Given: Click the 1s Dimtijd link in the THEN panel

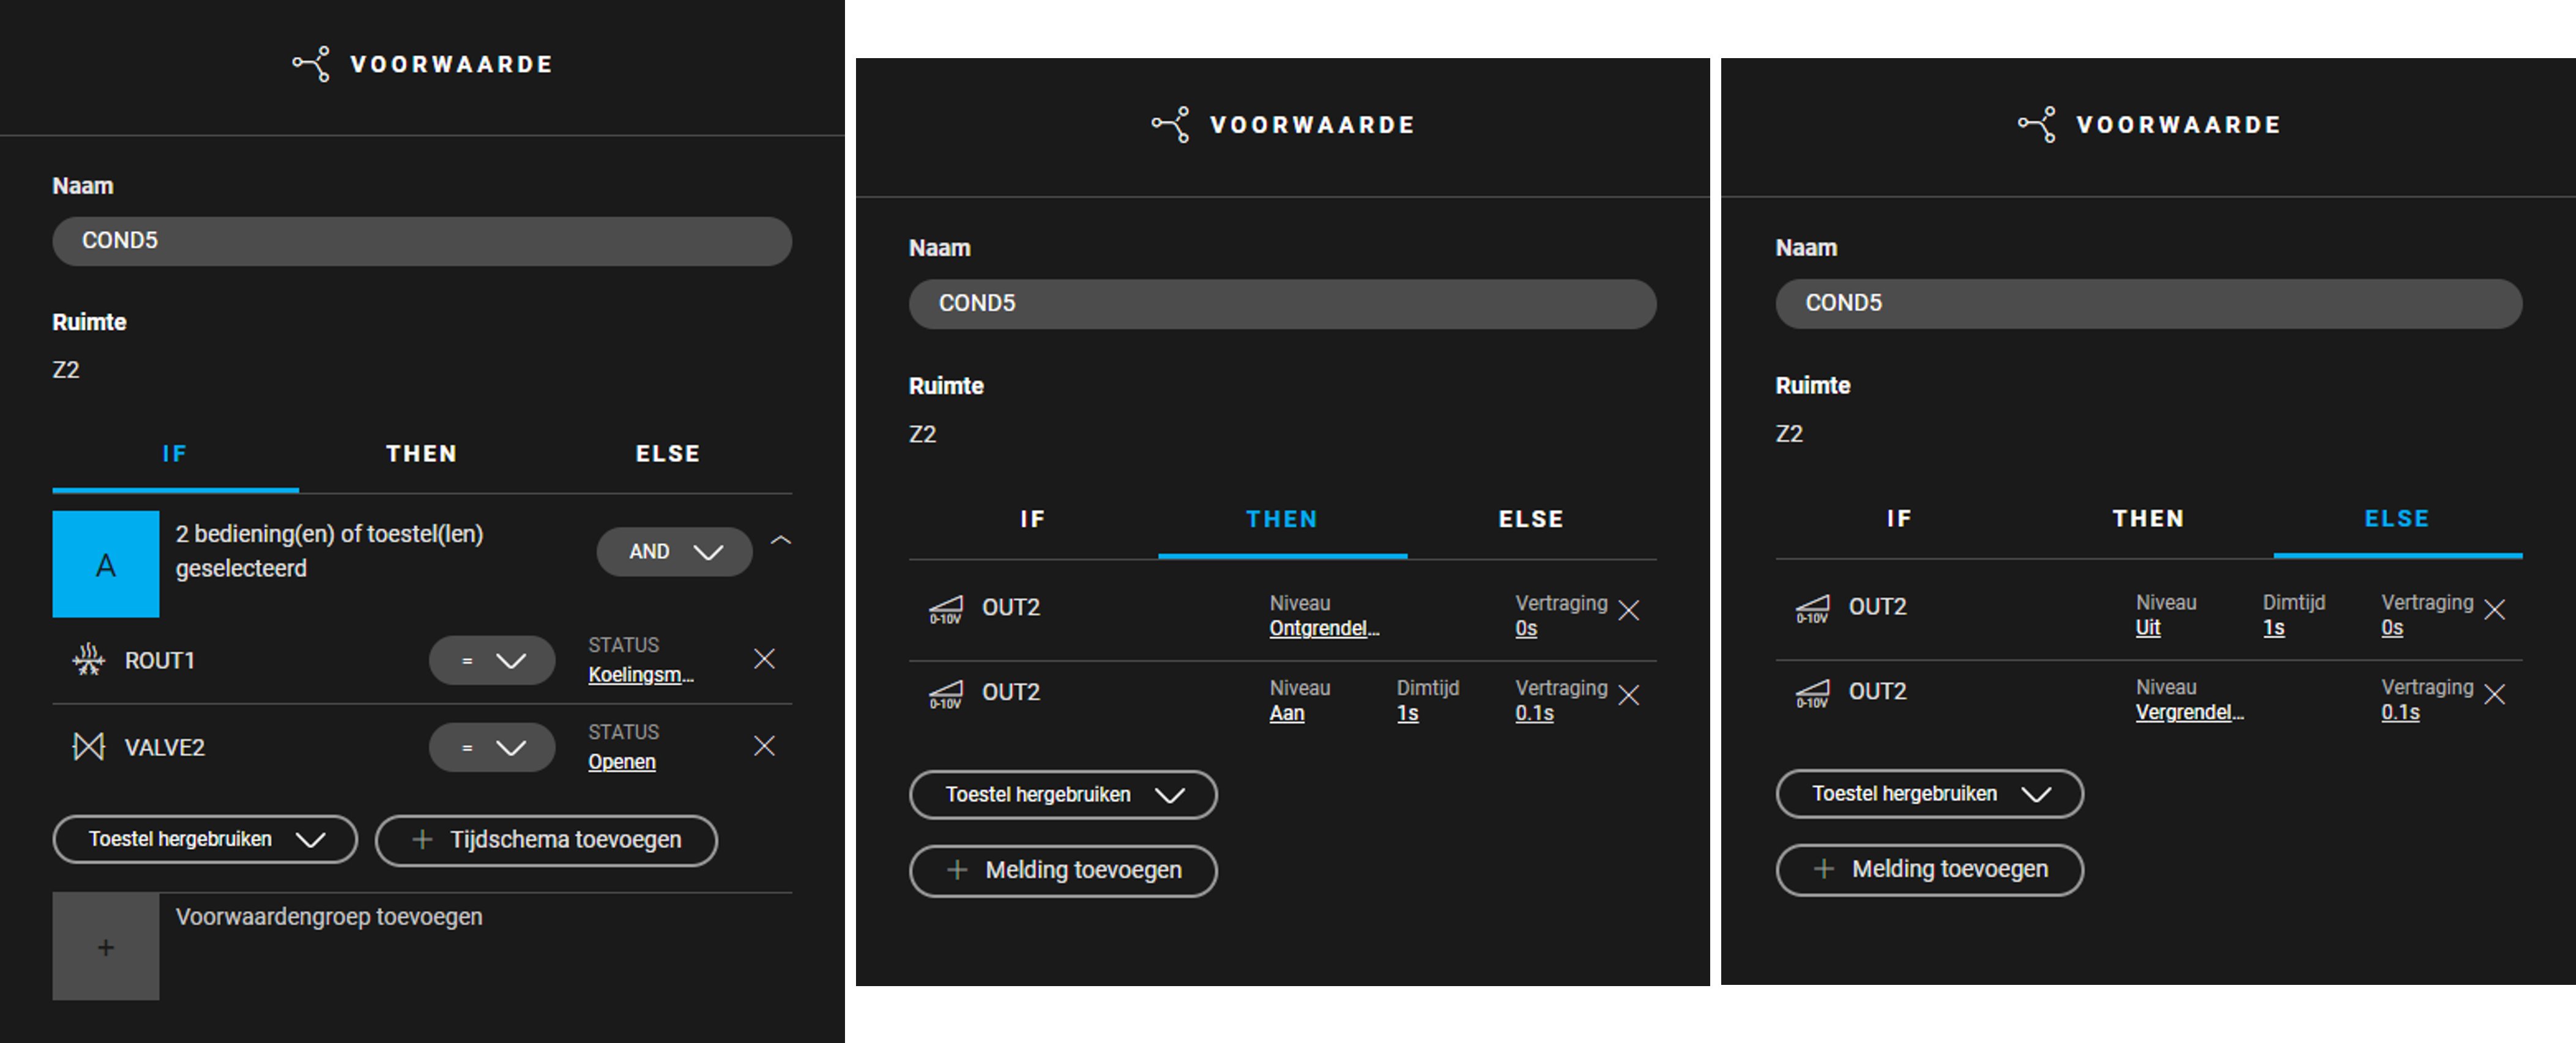Looking at the screenshot, I should click(1407, 714).
